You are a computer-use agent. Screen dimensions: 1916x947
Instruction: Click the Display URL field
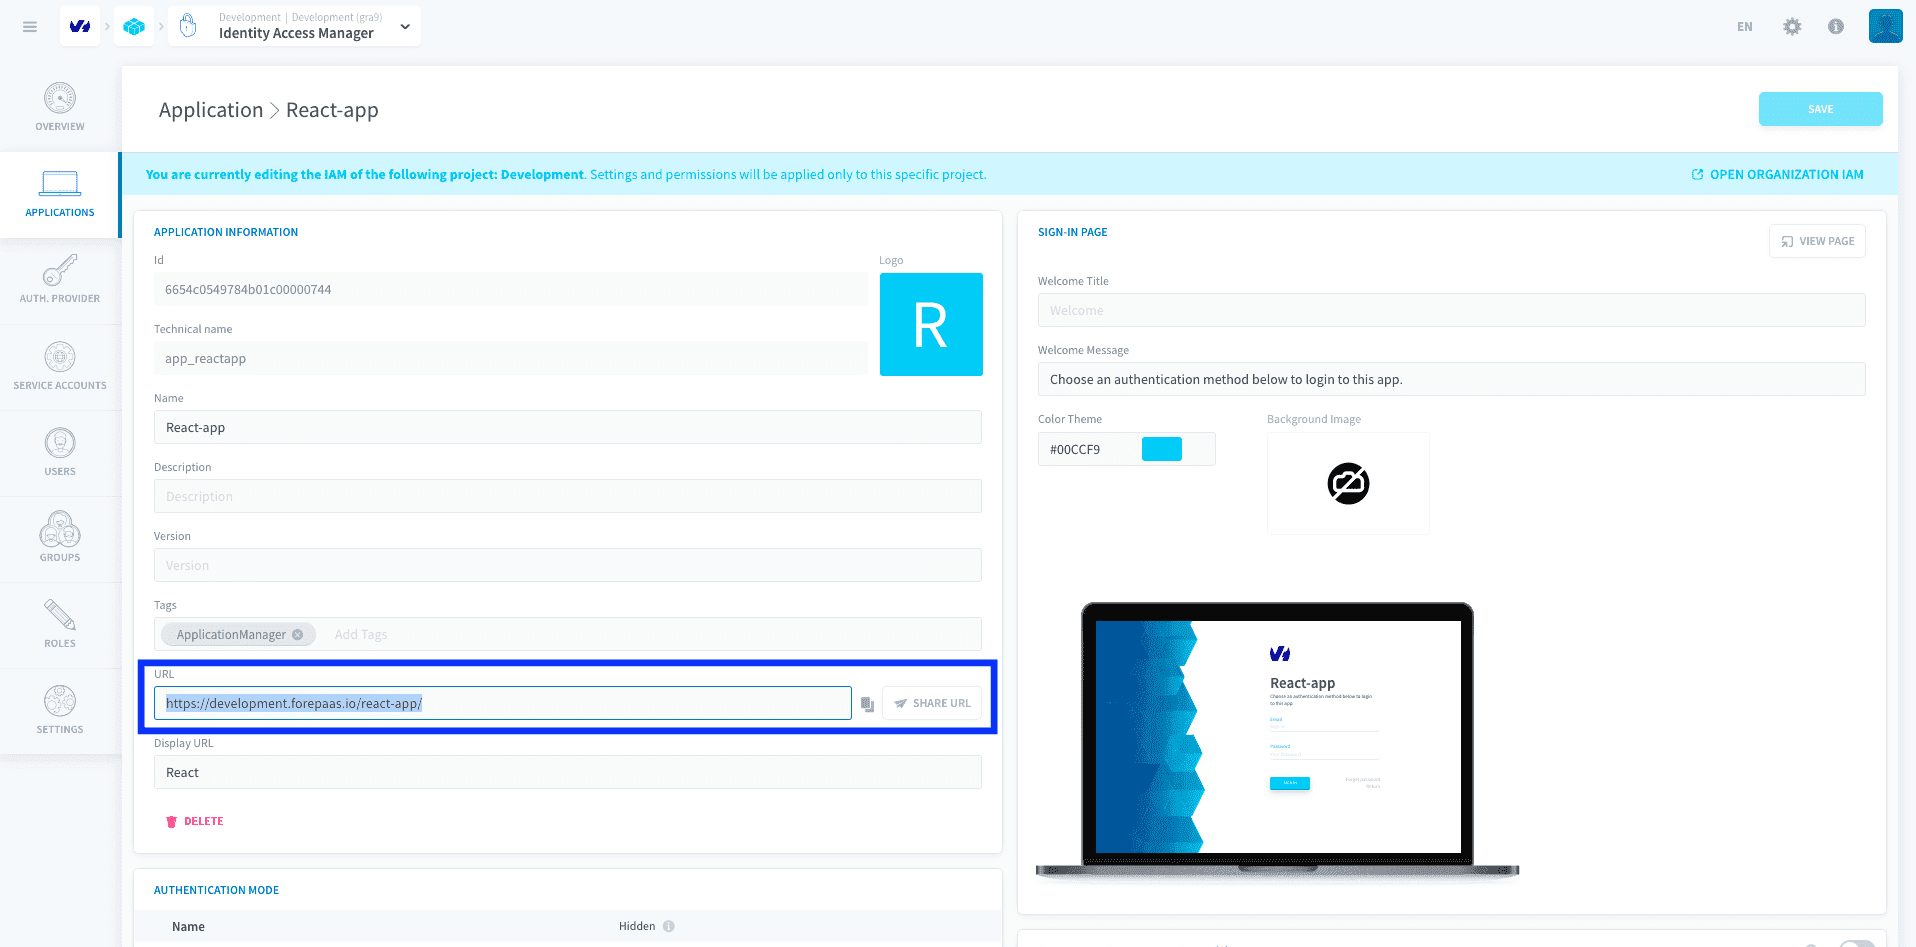(568, 772)
